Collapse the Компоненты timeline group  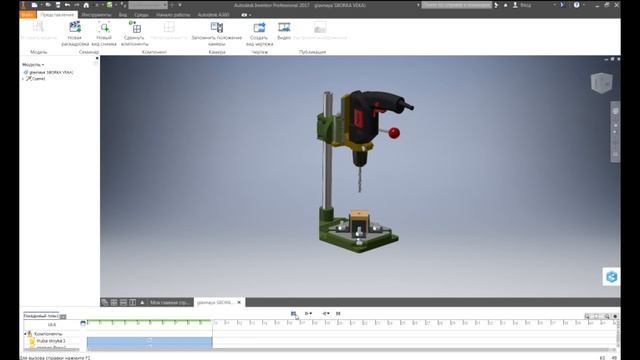click(x=25, y=334)
